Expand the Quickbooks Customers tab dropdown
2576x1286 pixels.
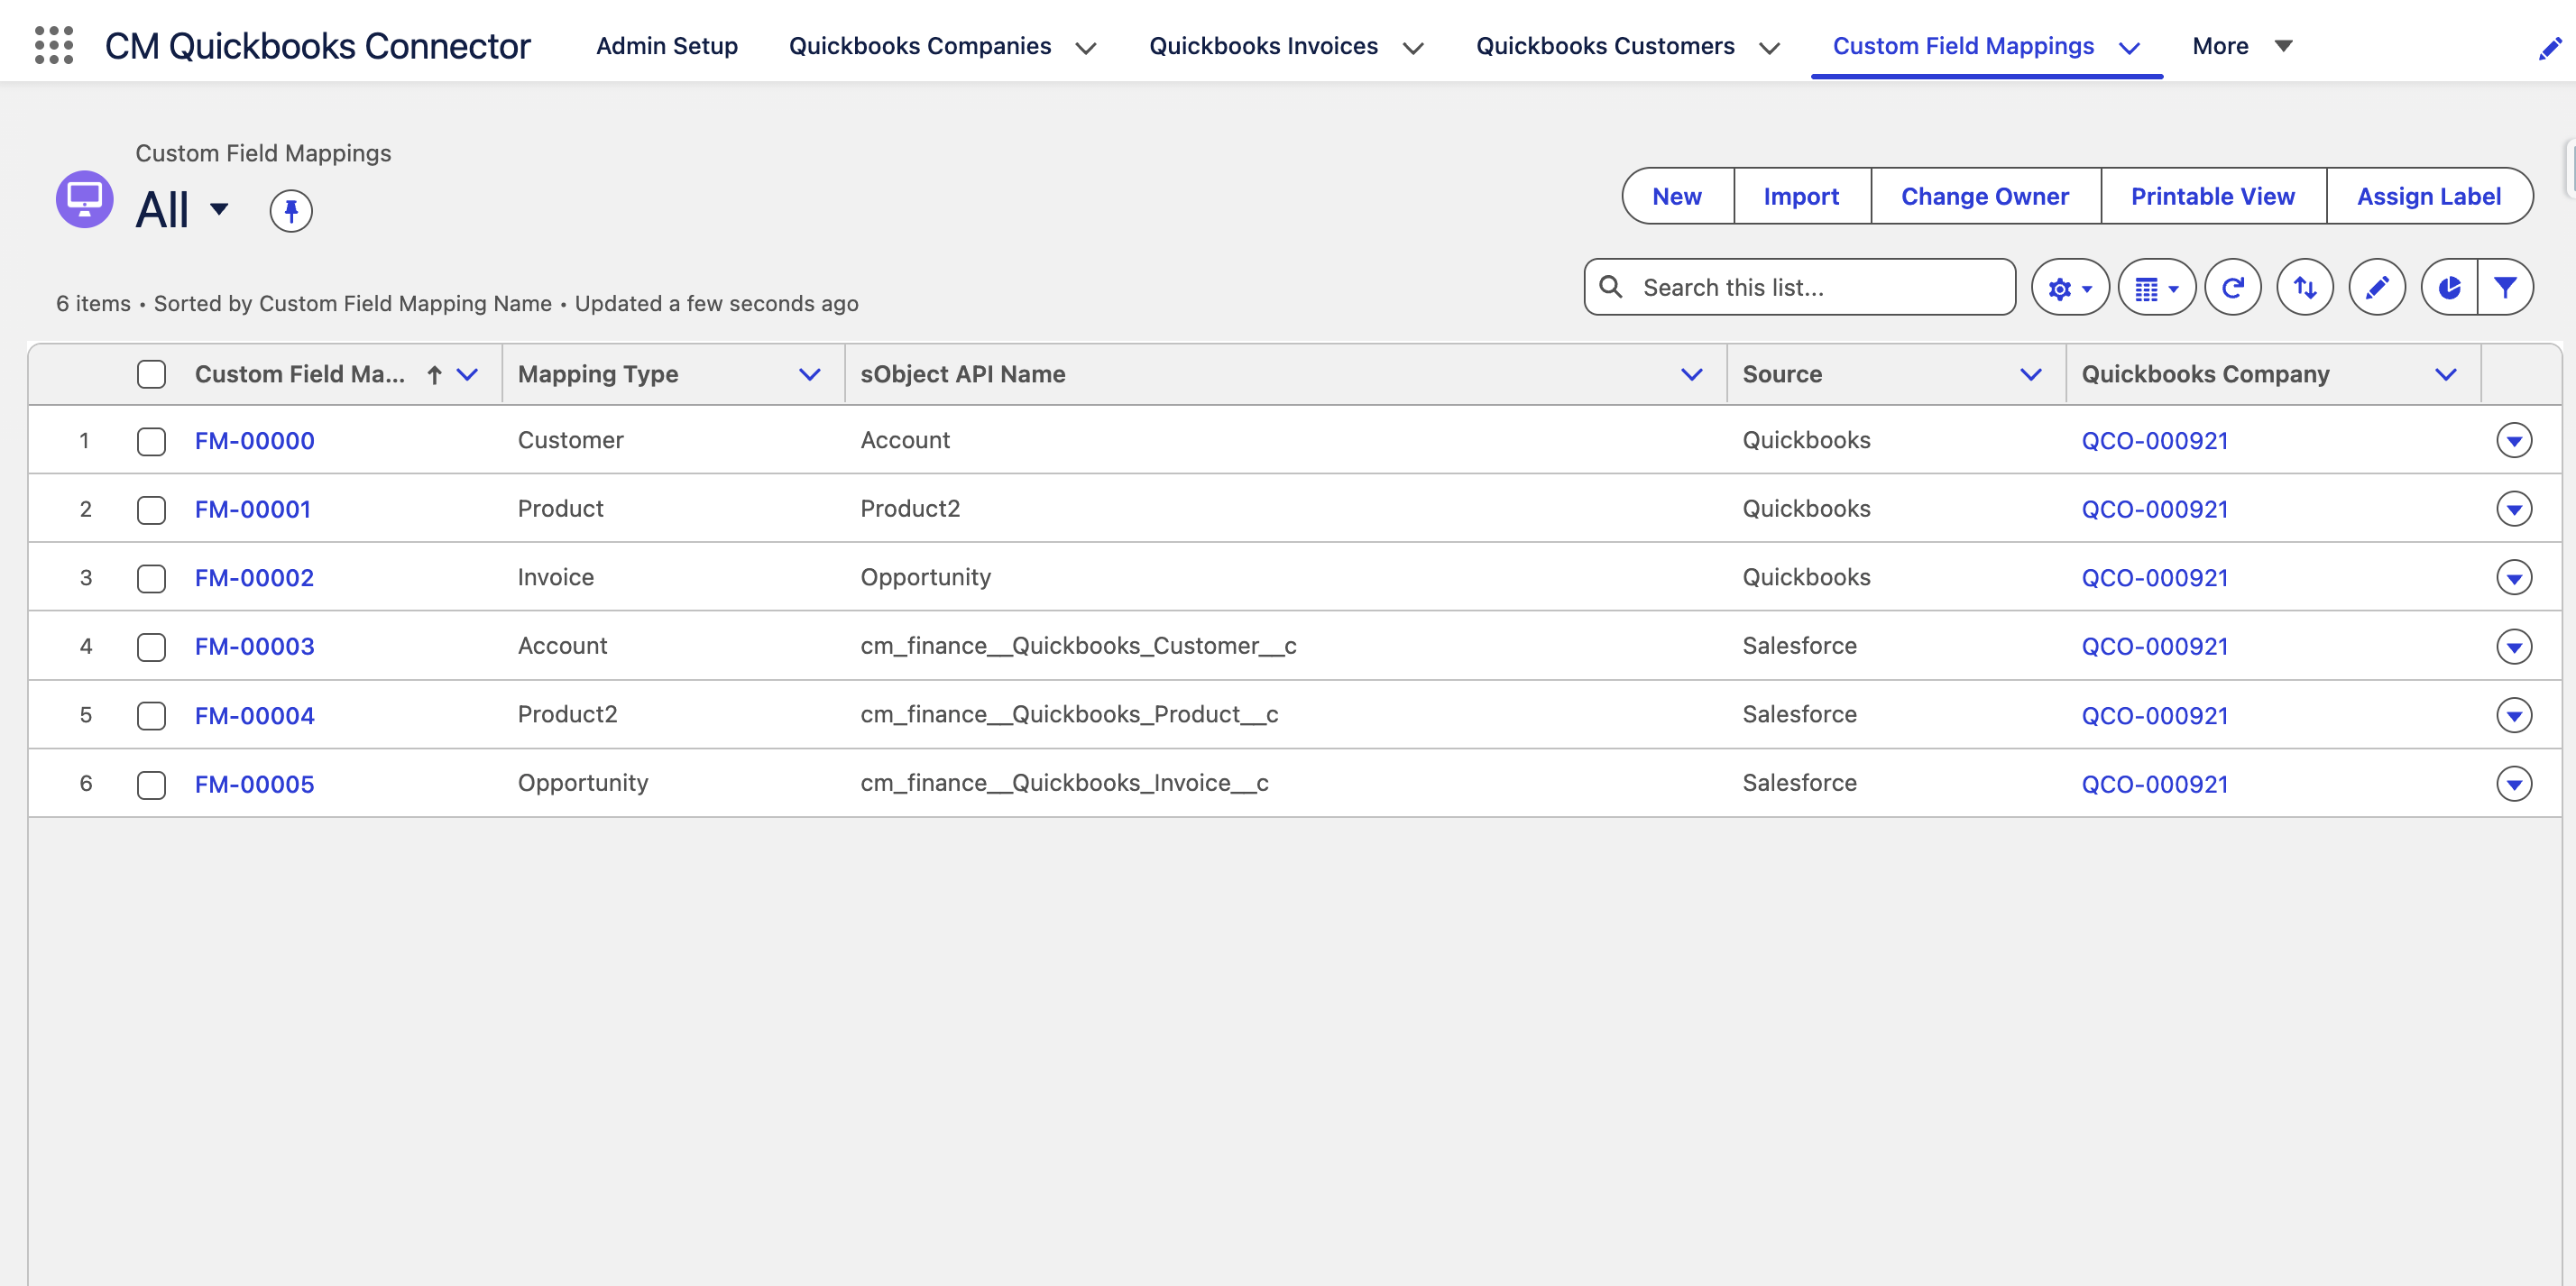tap(1769, 48)
